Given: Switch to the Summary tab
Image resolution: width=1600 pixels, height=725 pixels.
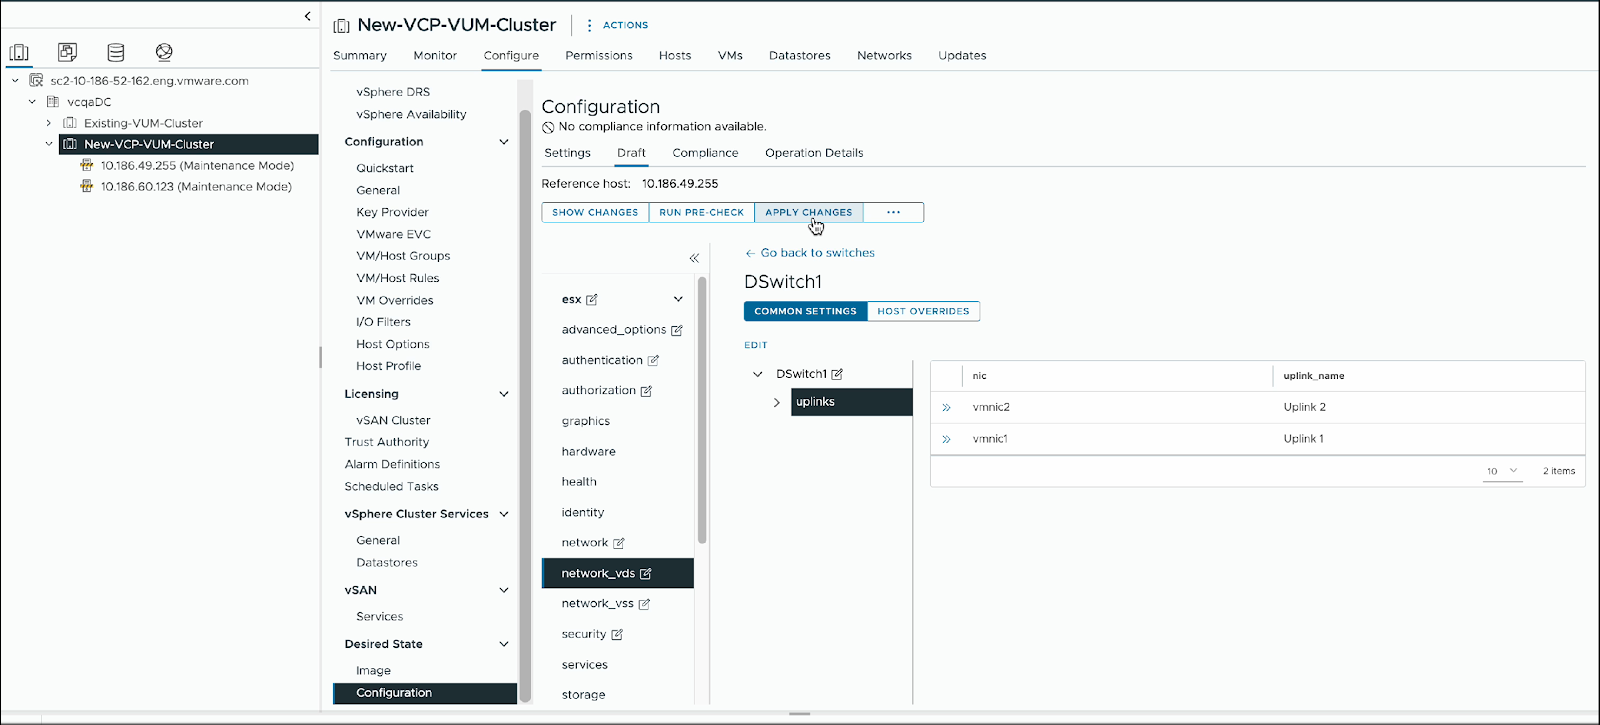Looking at the screenshot, I should 360,56.
